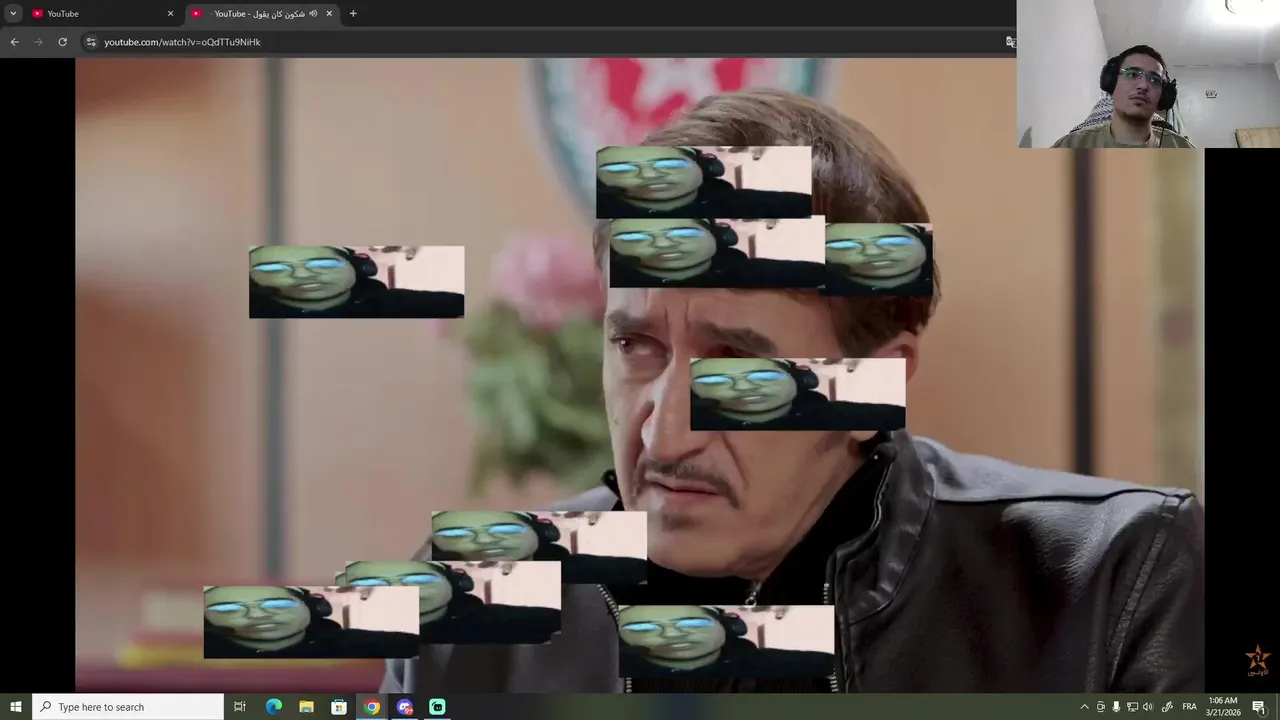1280x720 pixels.
Task: Reload the current YouTube page
Action: click(62, 42)
